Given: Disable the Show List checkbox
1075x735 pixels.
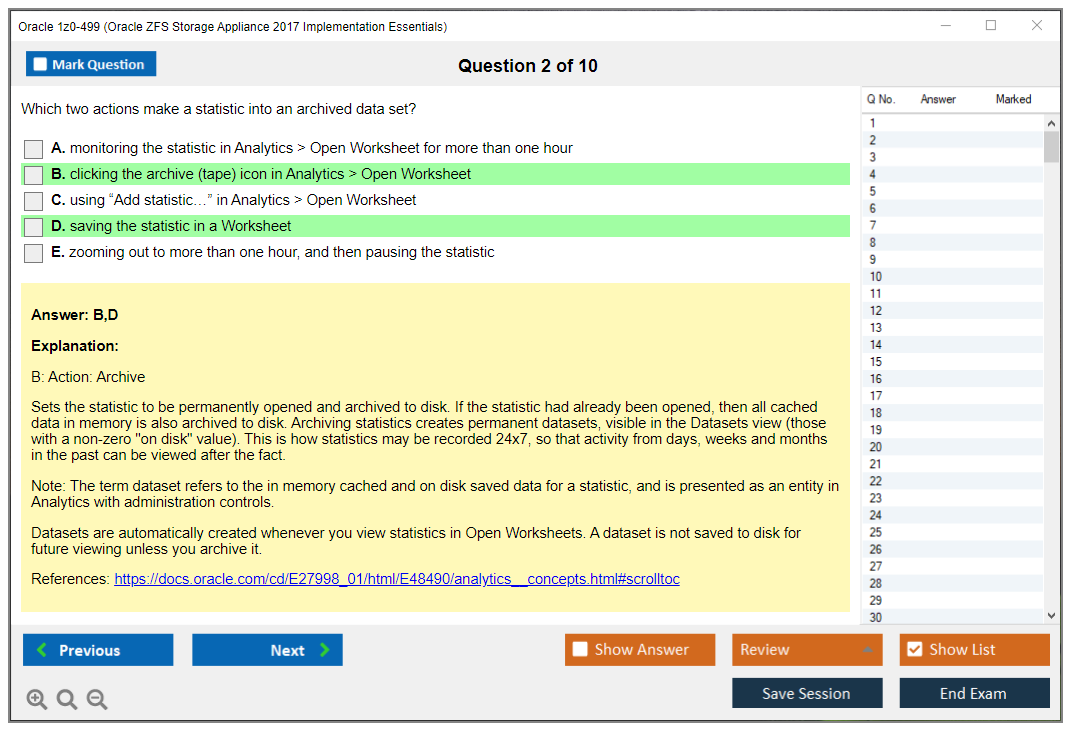Looking at the screenshot, I should tap(914, 650).
